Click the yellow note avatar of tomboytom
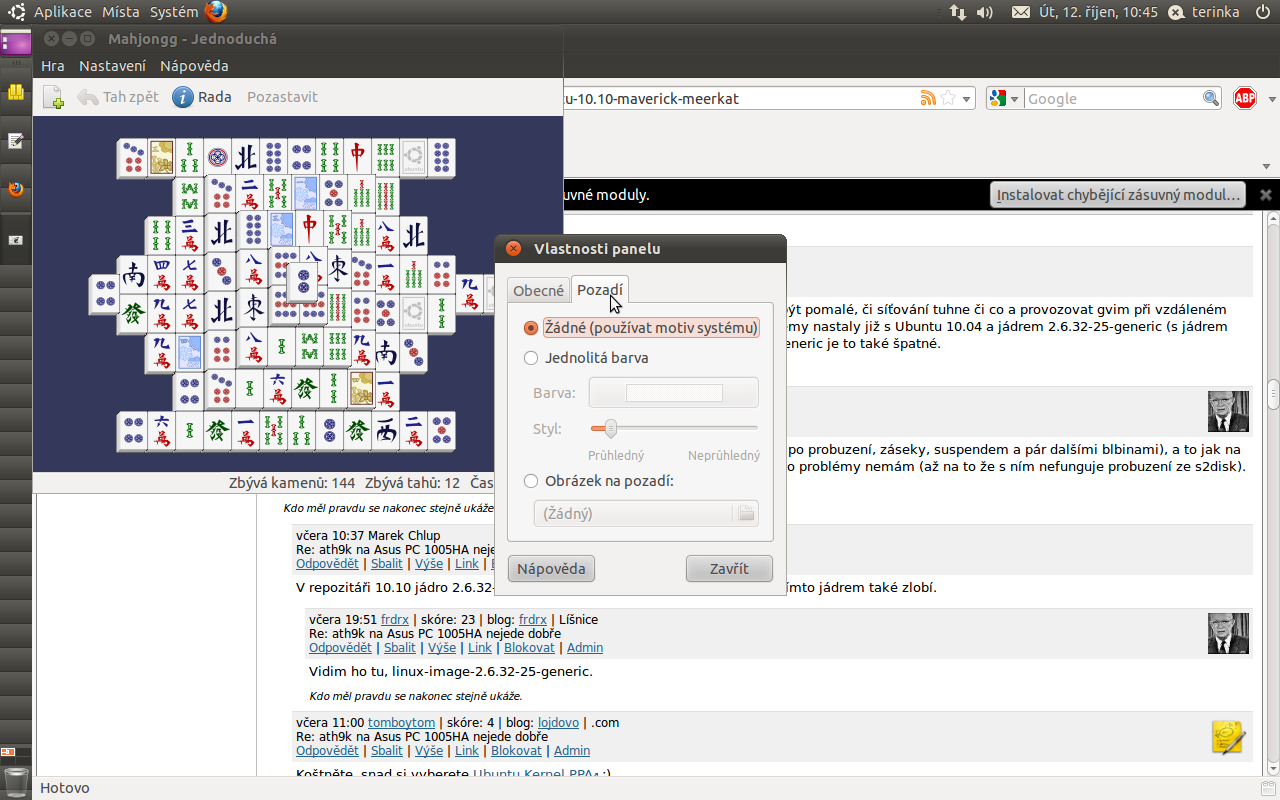 [x=1228, y=737]
